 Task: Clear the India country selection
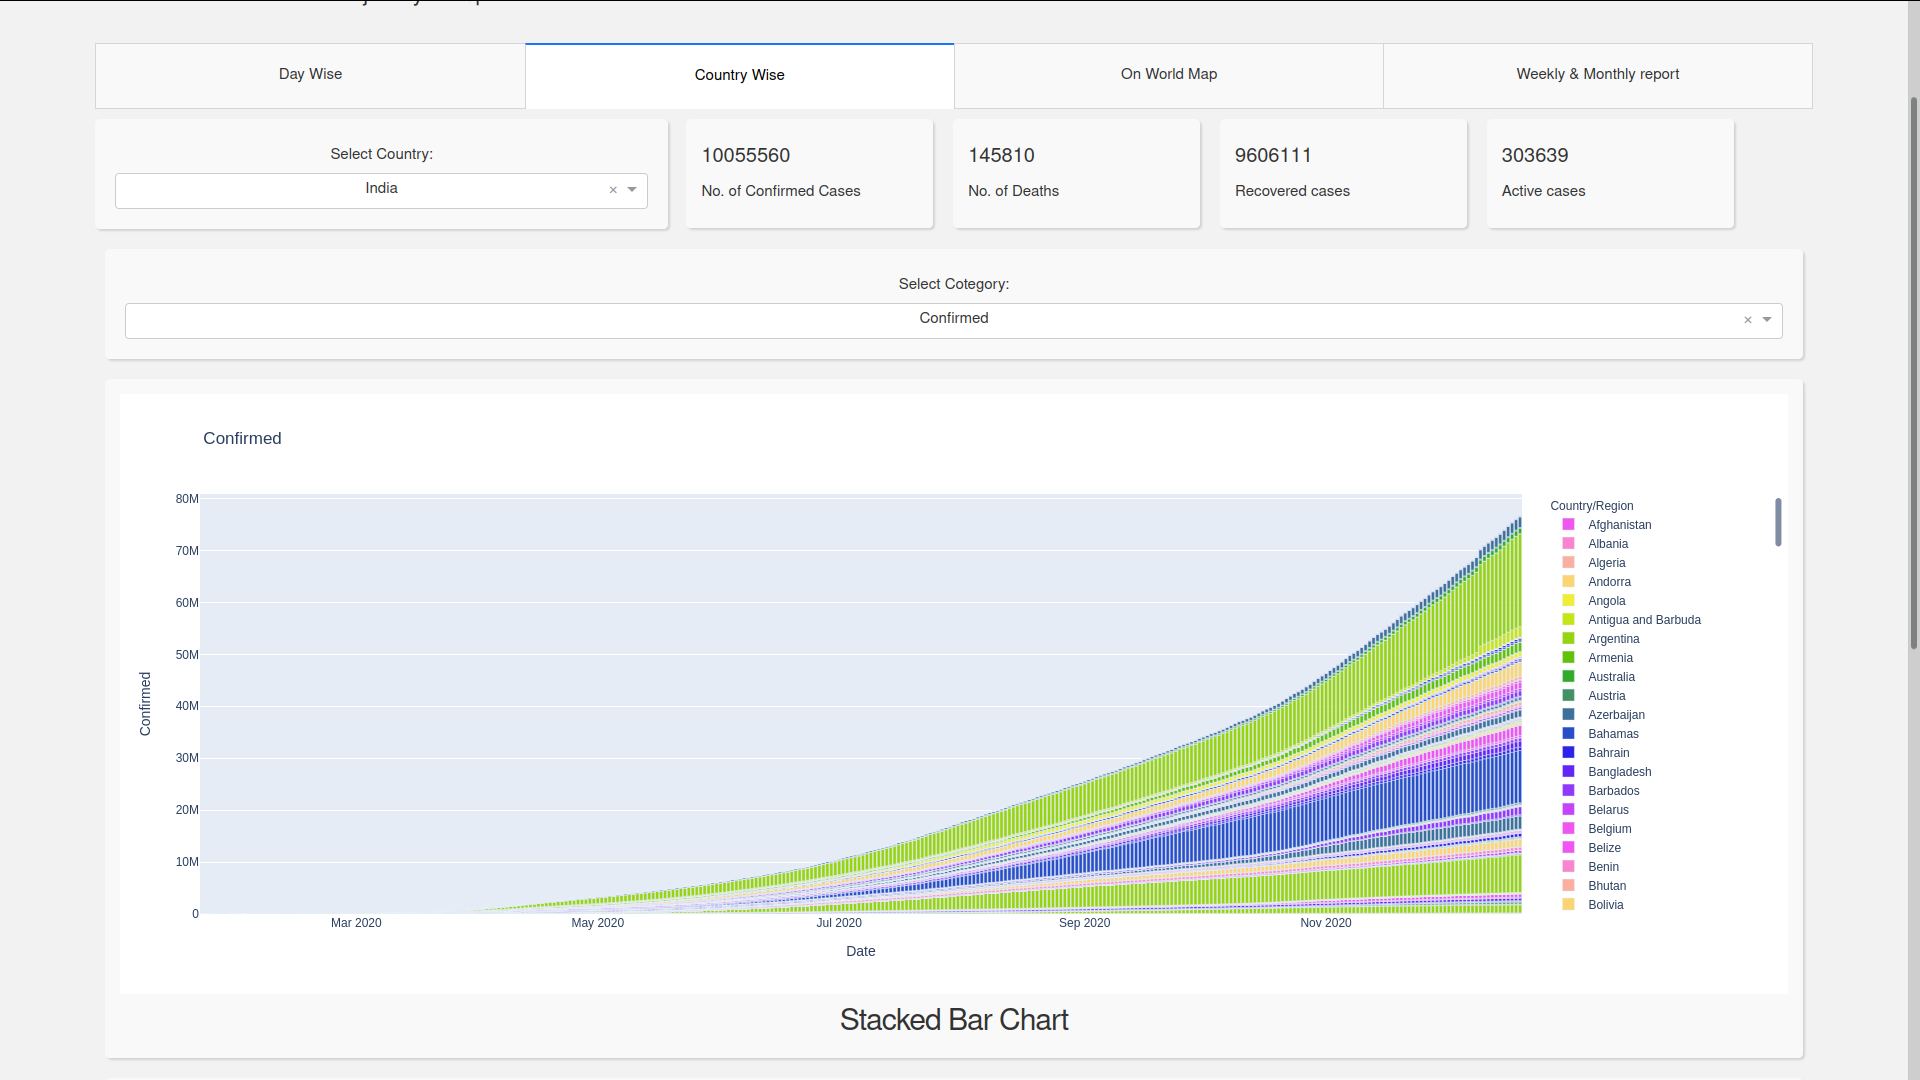click(x=612, y=189)
